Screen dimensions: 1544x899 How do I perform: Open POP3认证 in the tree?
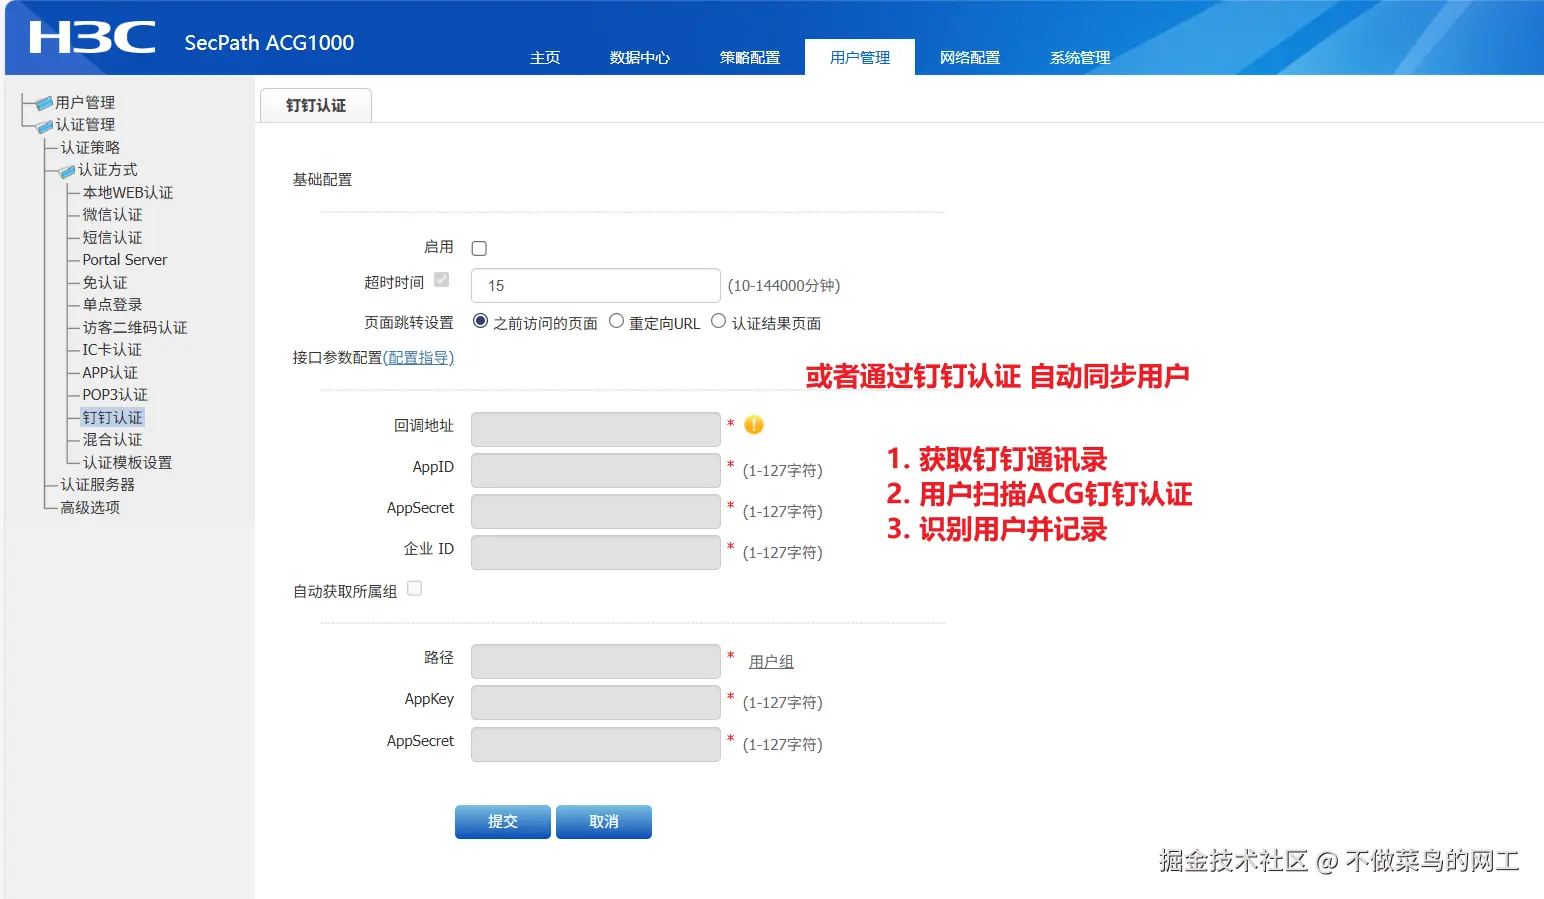(x=115, y=395)
